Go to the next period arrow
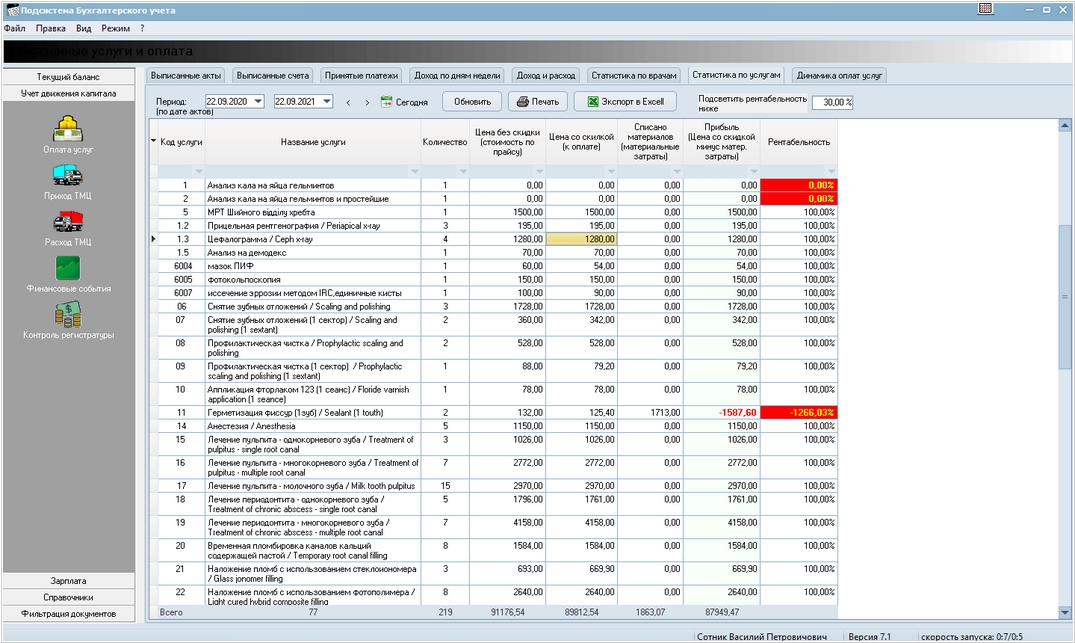1075x643 pixels. pos(367,102)
